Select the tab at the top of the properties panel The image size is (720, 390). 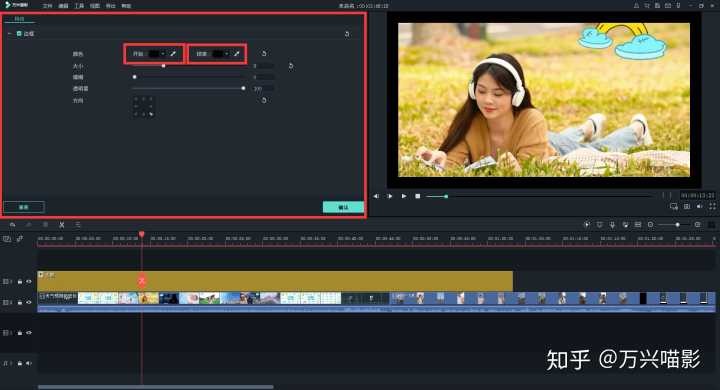19,19
